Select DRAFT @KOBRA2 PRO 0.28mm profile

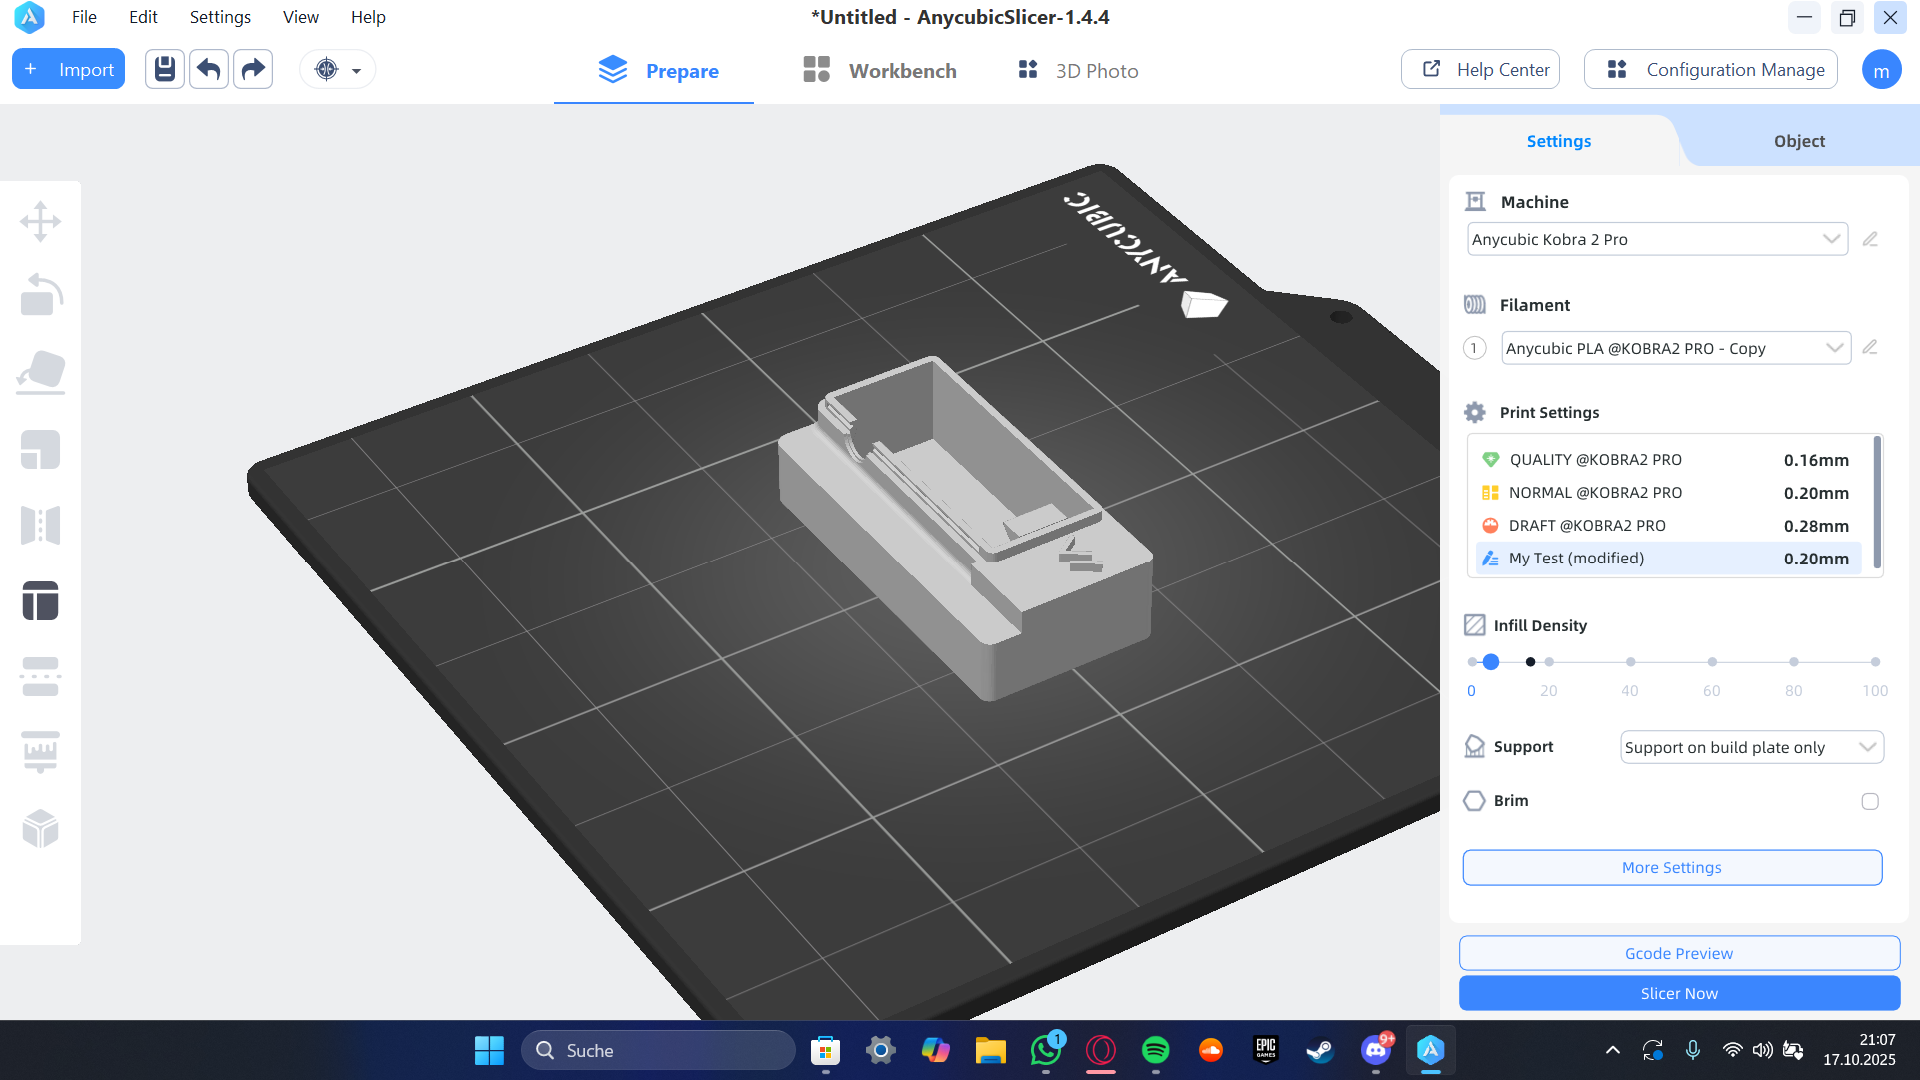pos(1667,526)
